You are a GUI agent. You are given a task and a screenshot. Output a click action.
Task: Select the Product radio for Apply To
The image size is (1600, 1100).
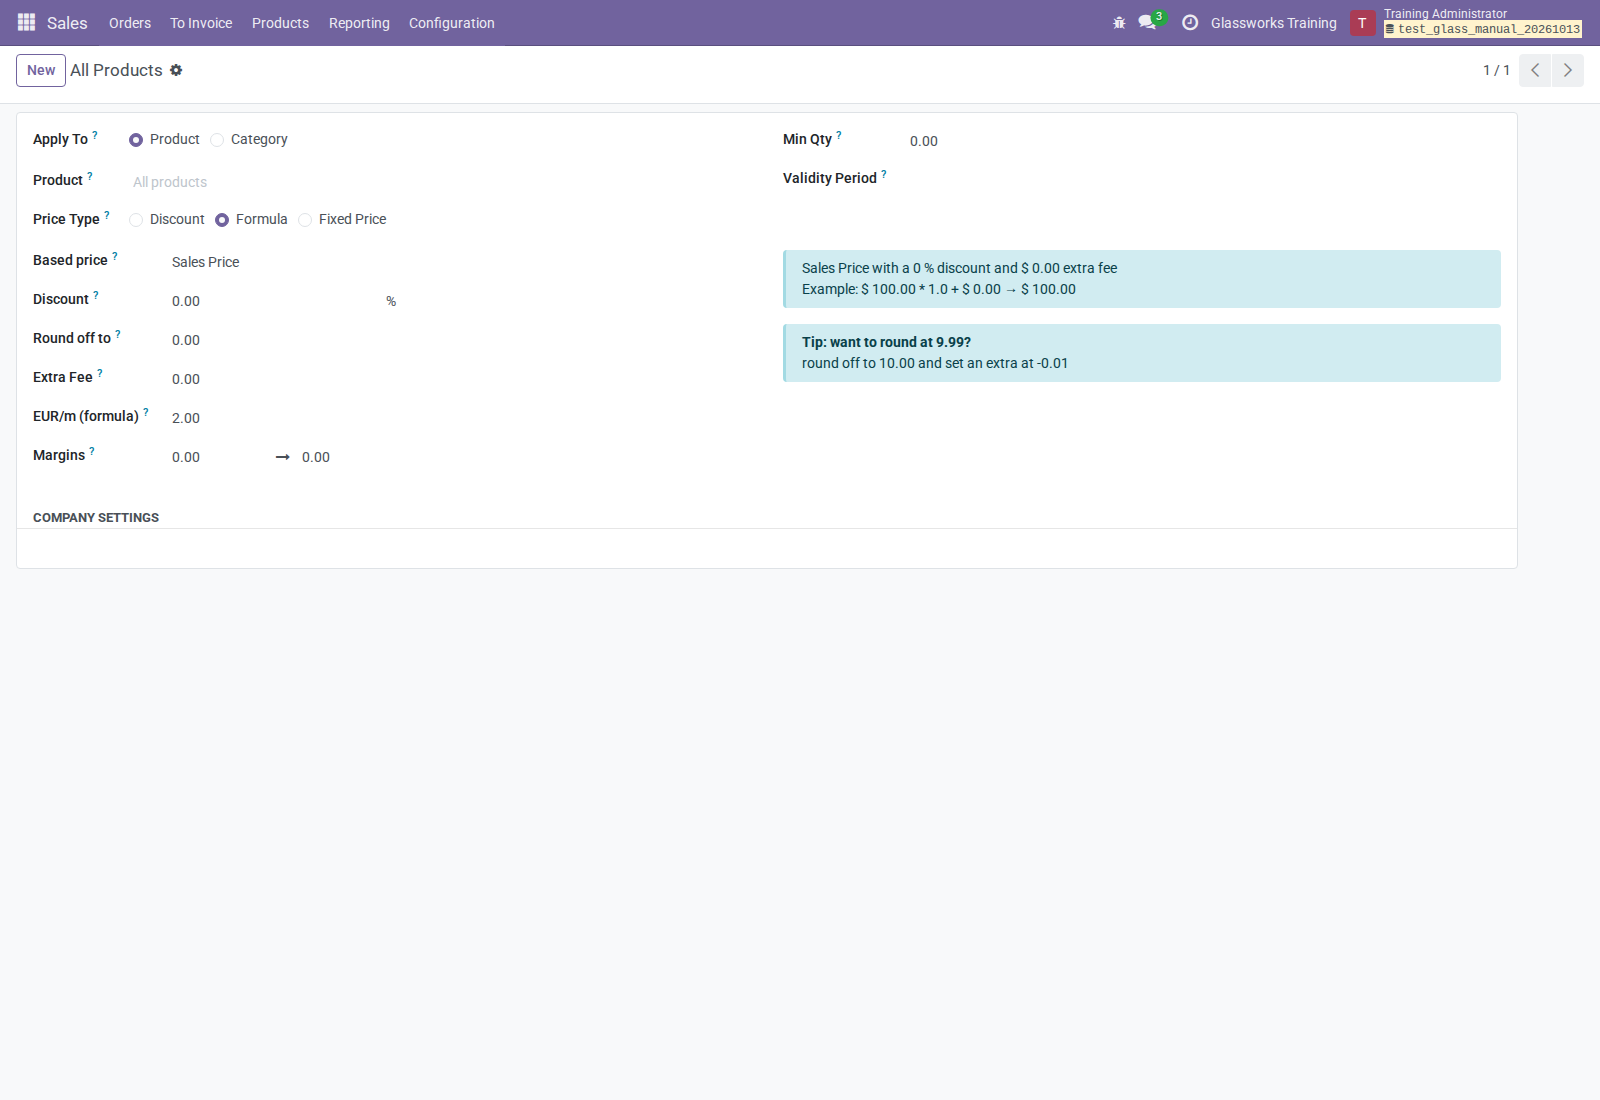(x=136, y=140)
